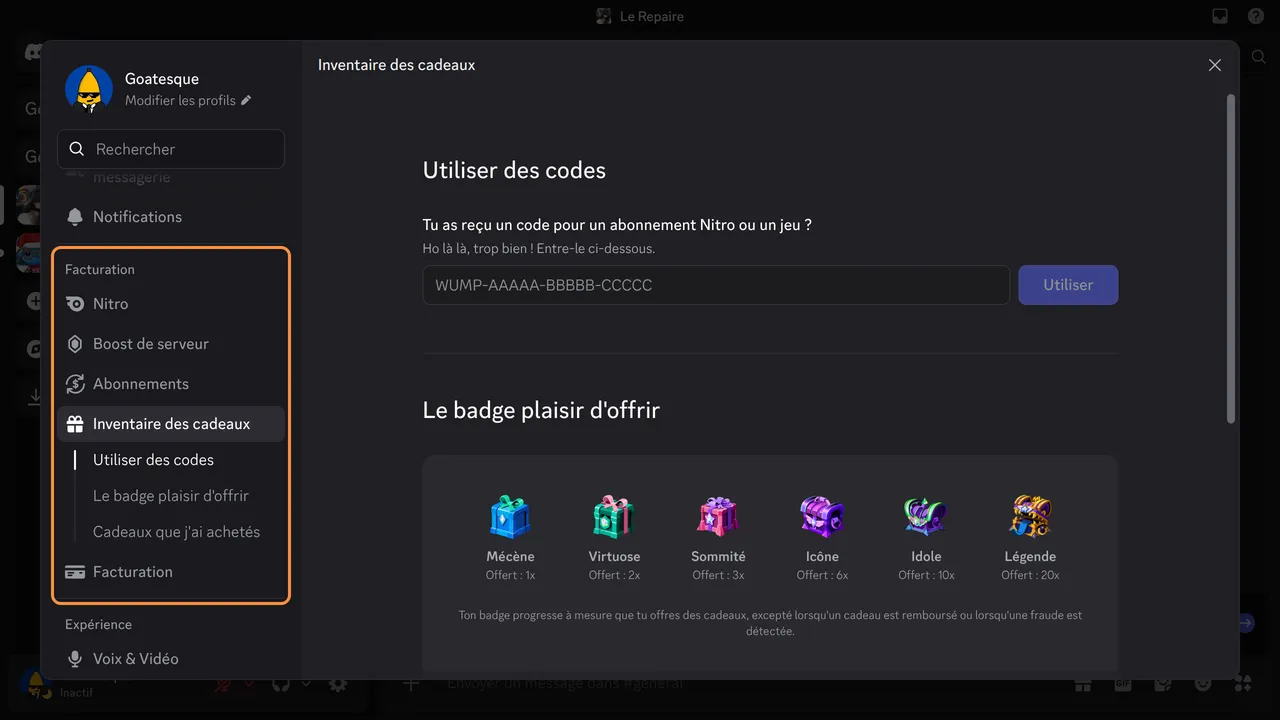Open the Facturation menu item with card icon
Image resolution: width=1280 pixels, height=720 pixels.
point(171,572)
